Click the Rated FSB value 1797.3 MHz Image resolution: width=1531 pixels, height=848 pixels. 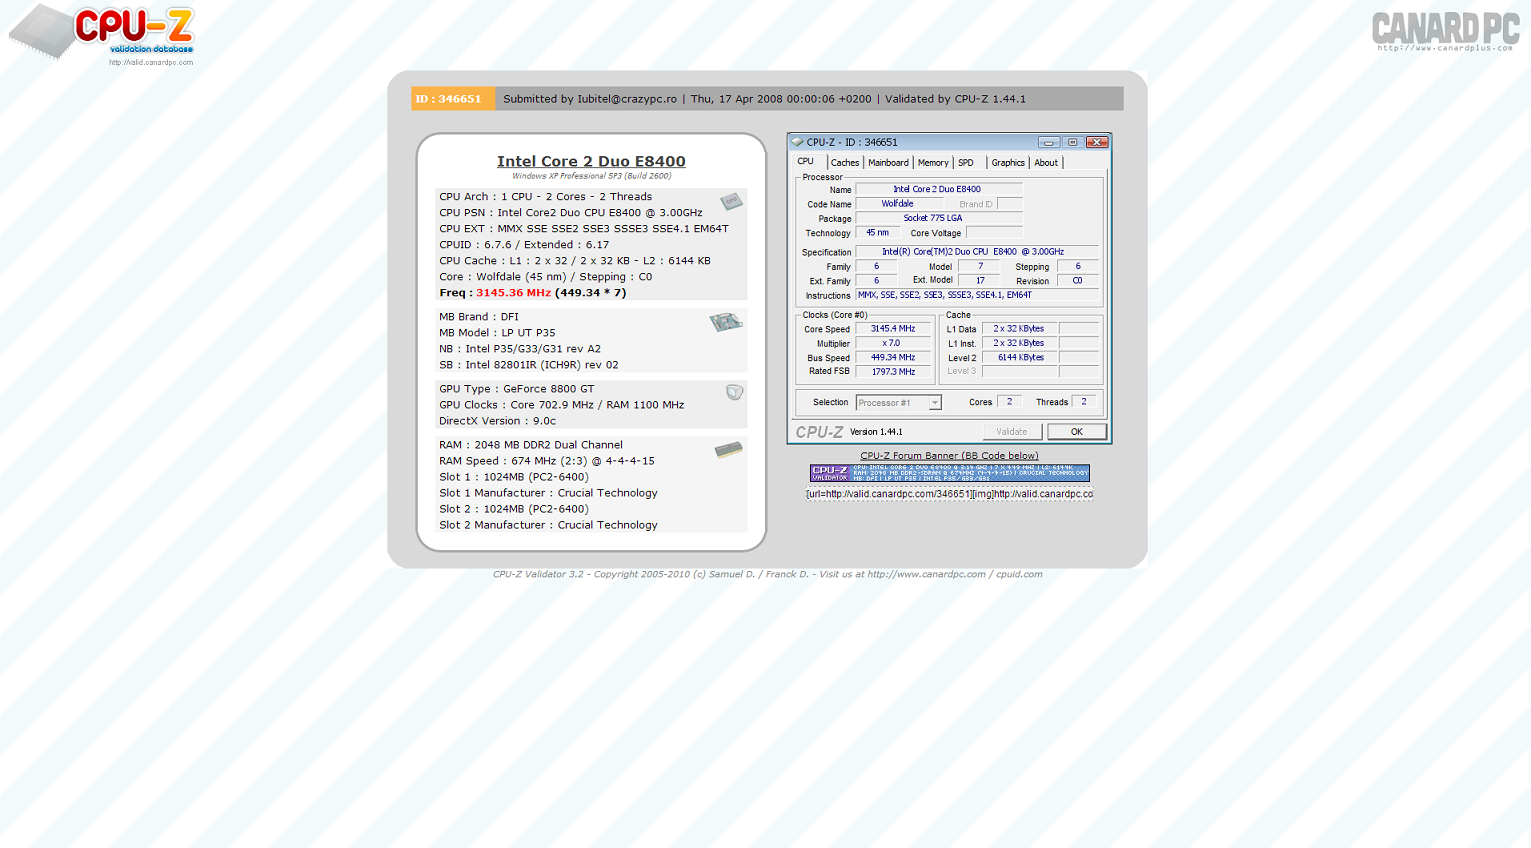[893, 371]
